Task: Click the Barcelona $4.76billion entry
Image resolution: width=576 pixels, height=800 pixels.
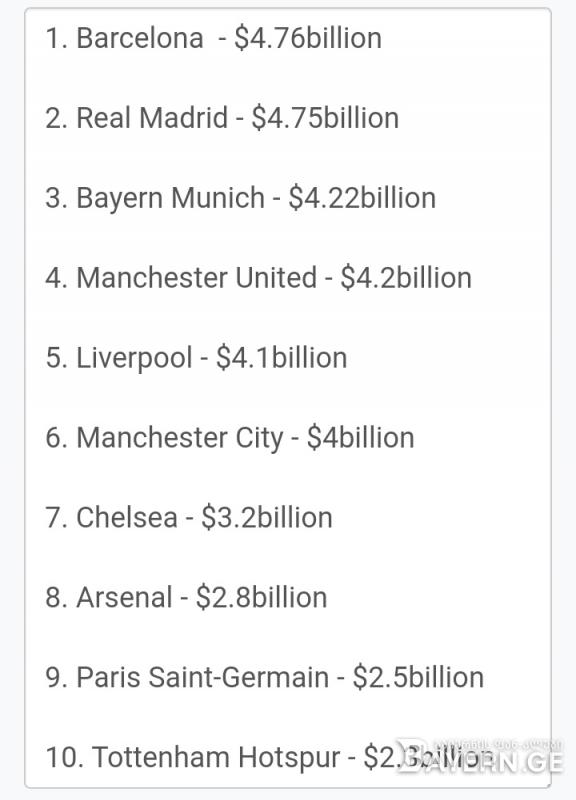Action: (213, 38)
